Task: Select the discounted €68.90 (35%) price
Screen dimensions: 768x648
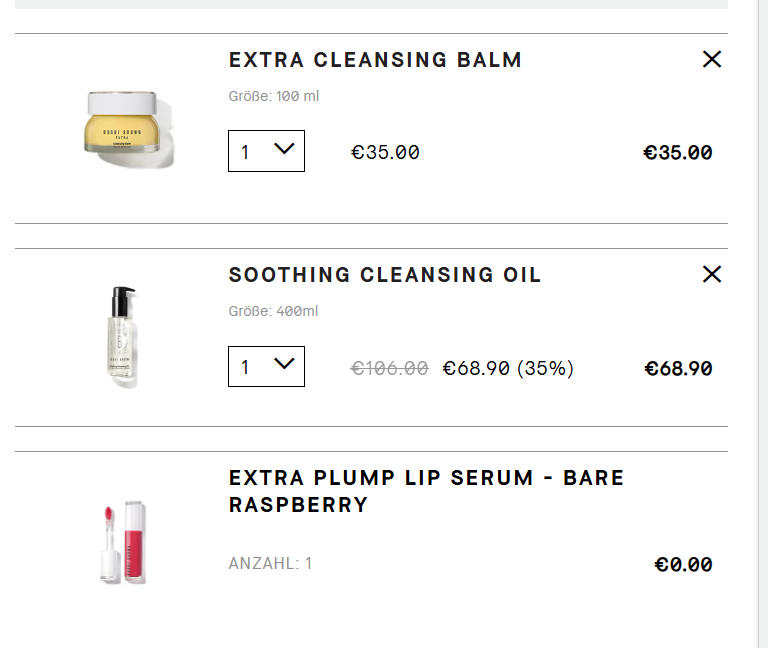Action: coord(508,369)
